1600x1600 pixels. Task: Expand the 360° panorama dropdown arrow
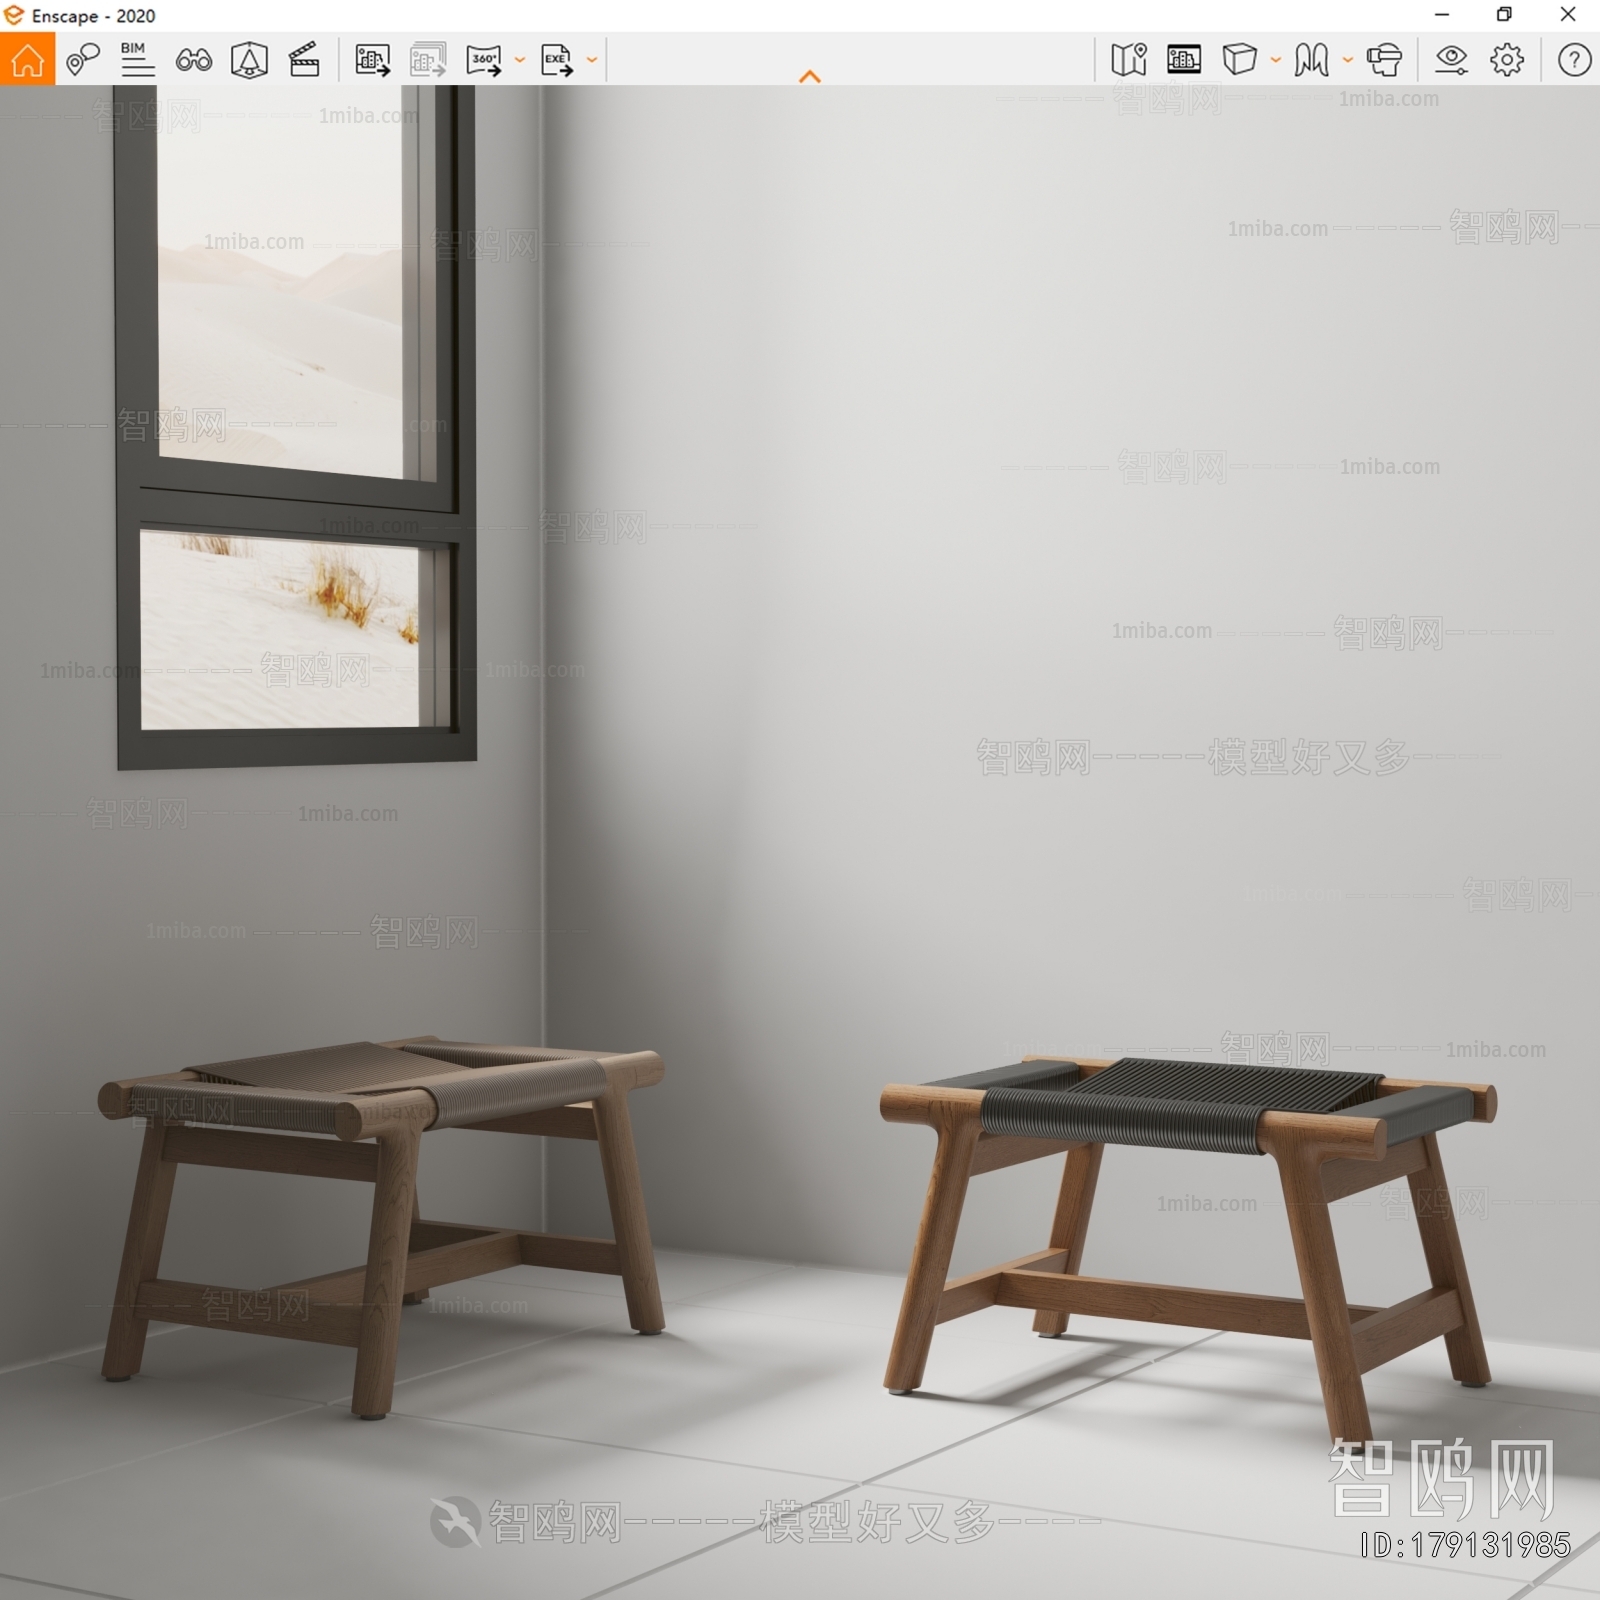pyautogui.click(x=519, y=60)
